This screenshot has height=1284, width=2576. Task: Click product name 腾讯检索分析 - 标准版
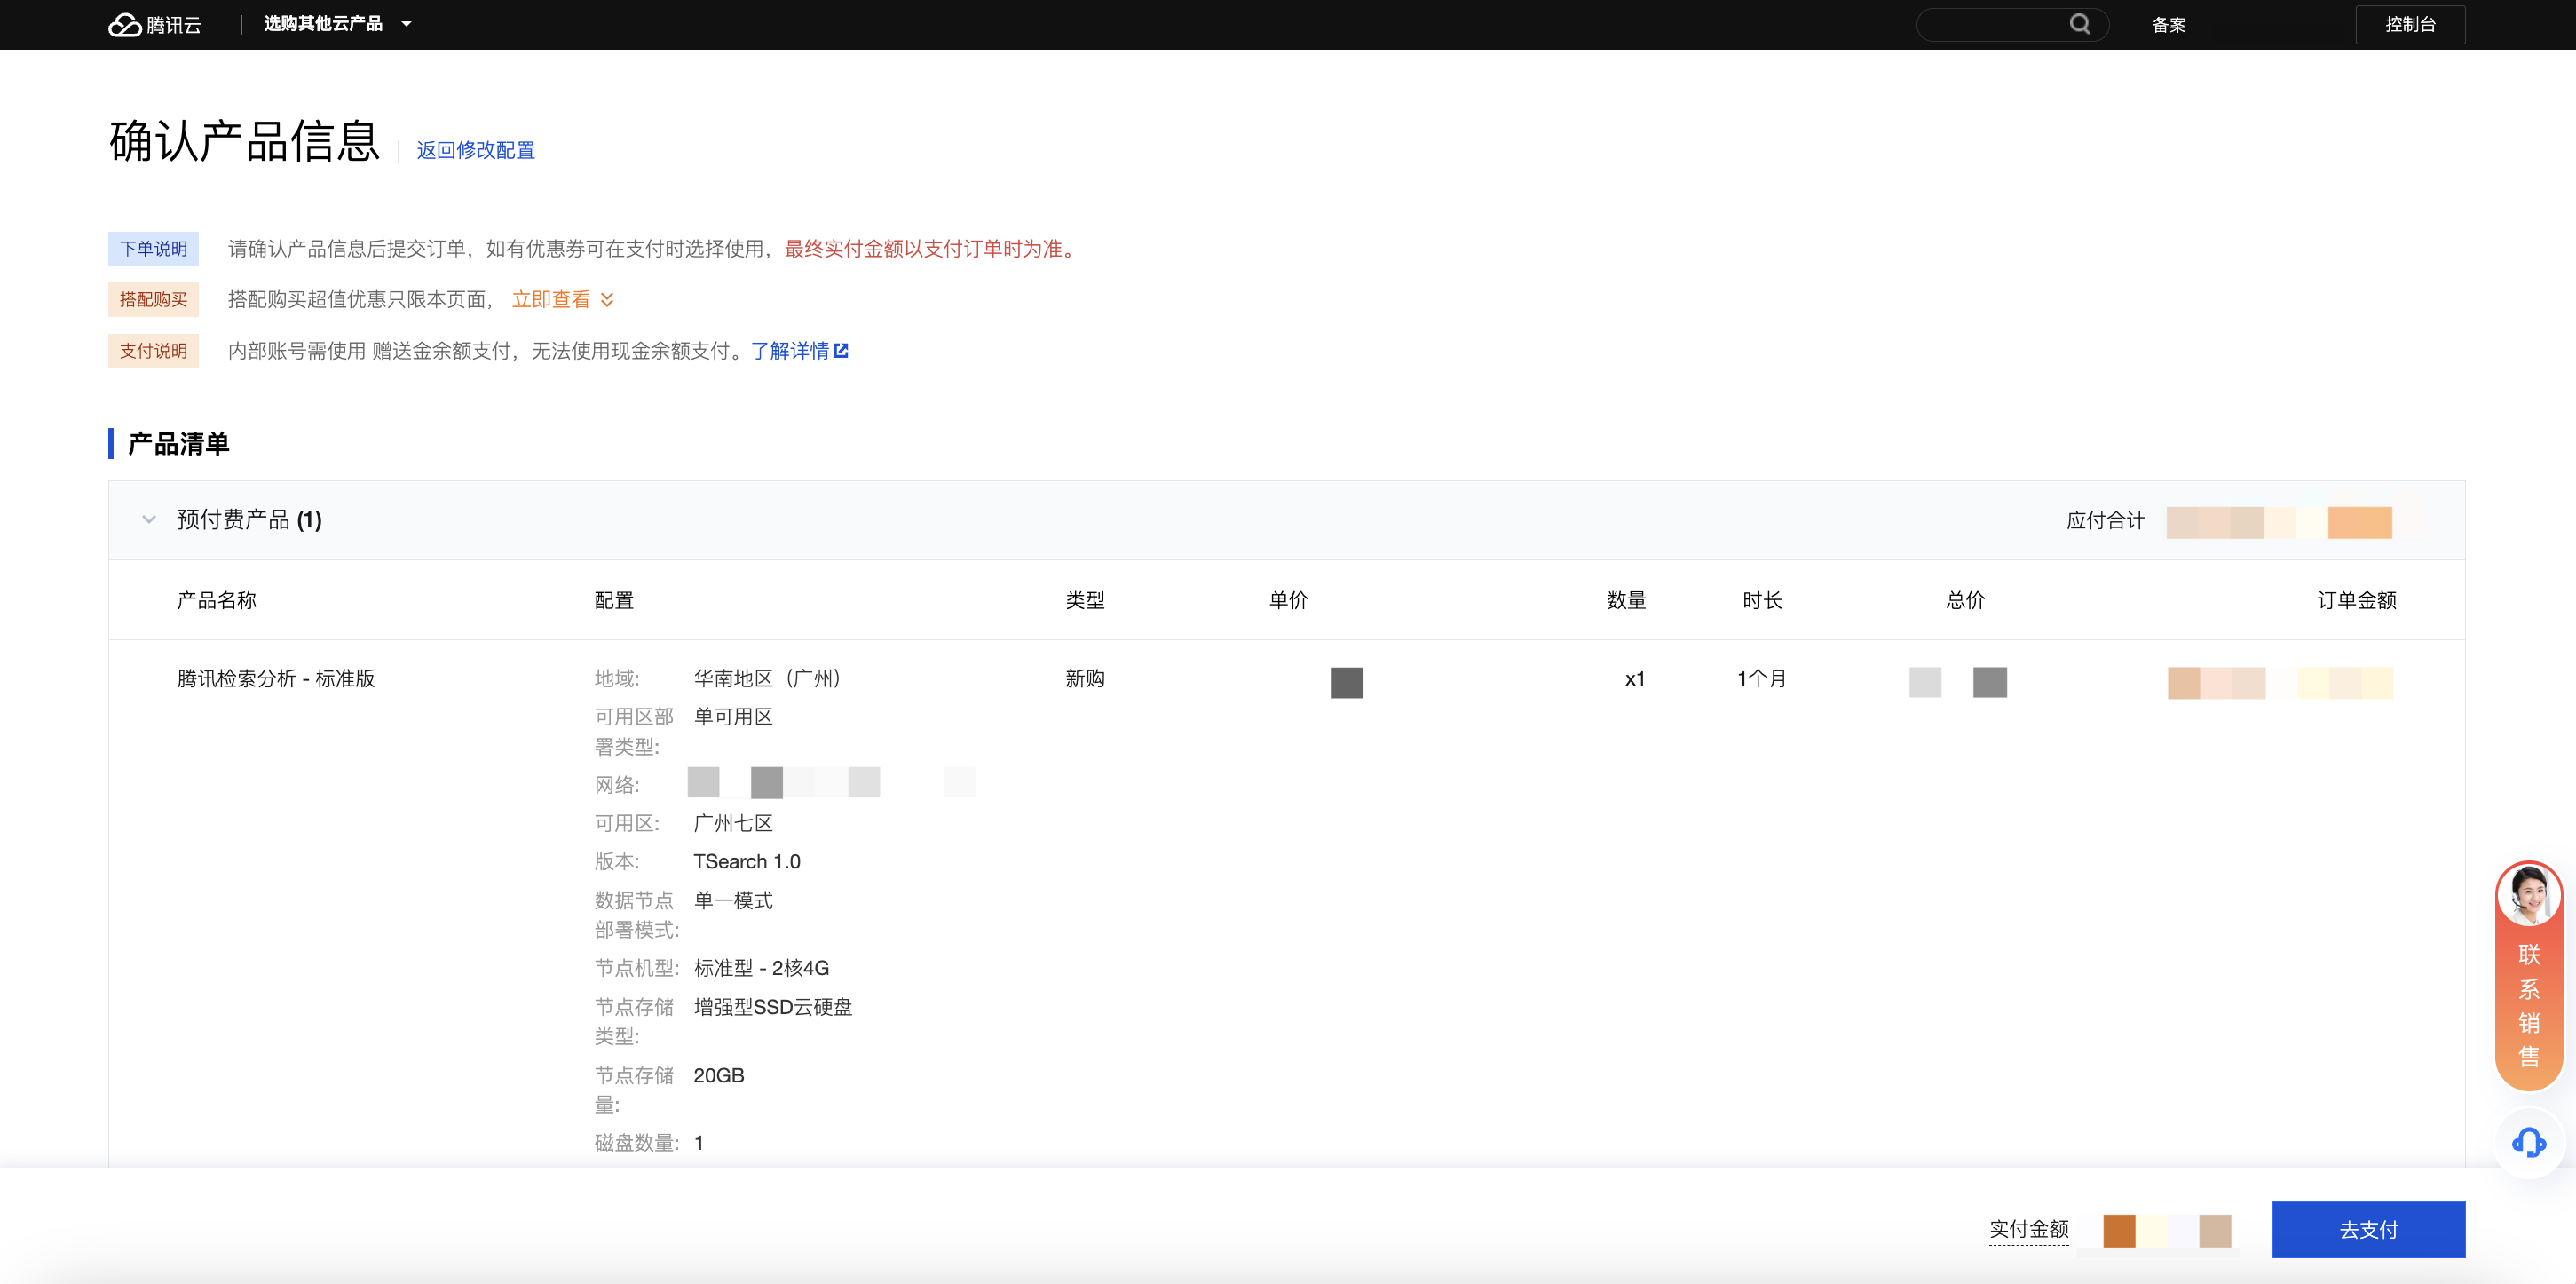click(276, 679)
